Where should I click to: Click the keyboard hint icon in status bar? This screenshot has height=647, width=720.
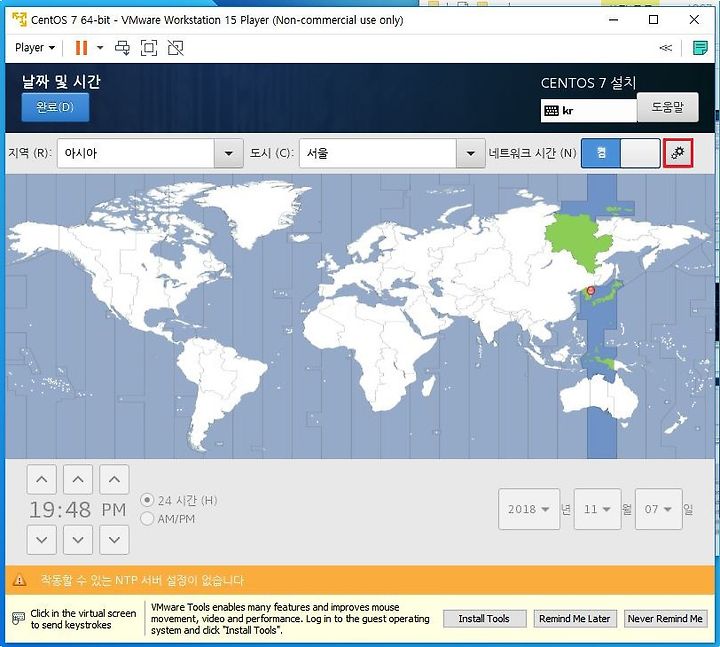pos(18,619)
